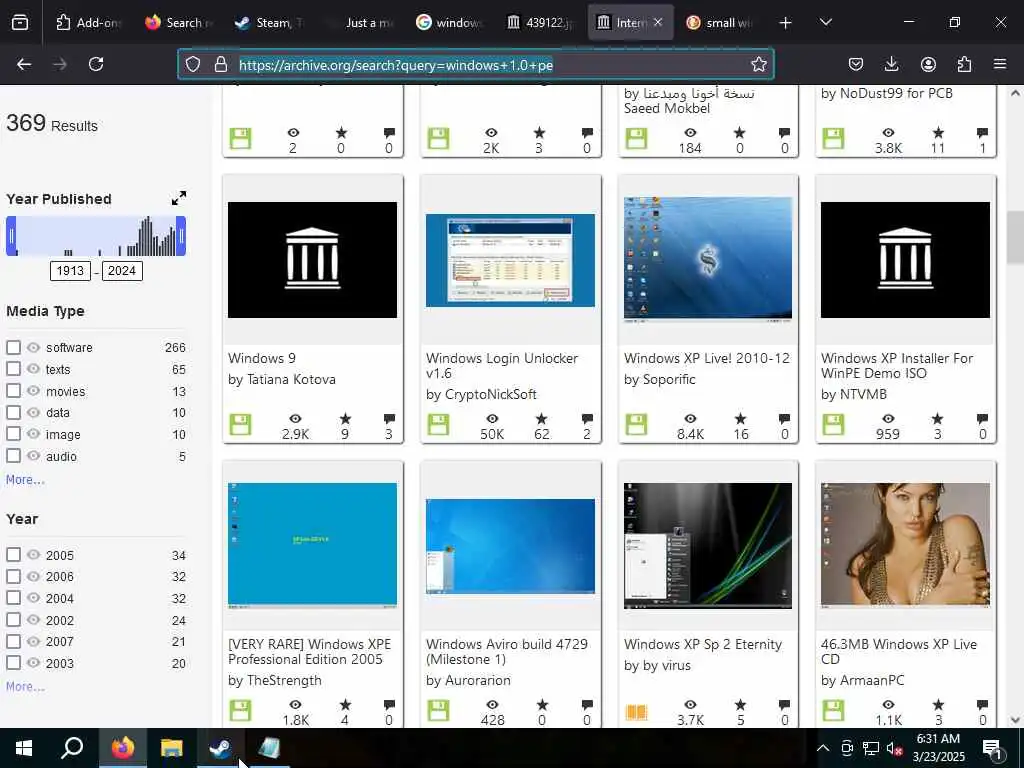
Task: Show more years via More link under Year
Action: pos(25,686)
